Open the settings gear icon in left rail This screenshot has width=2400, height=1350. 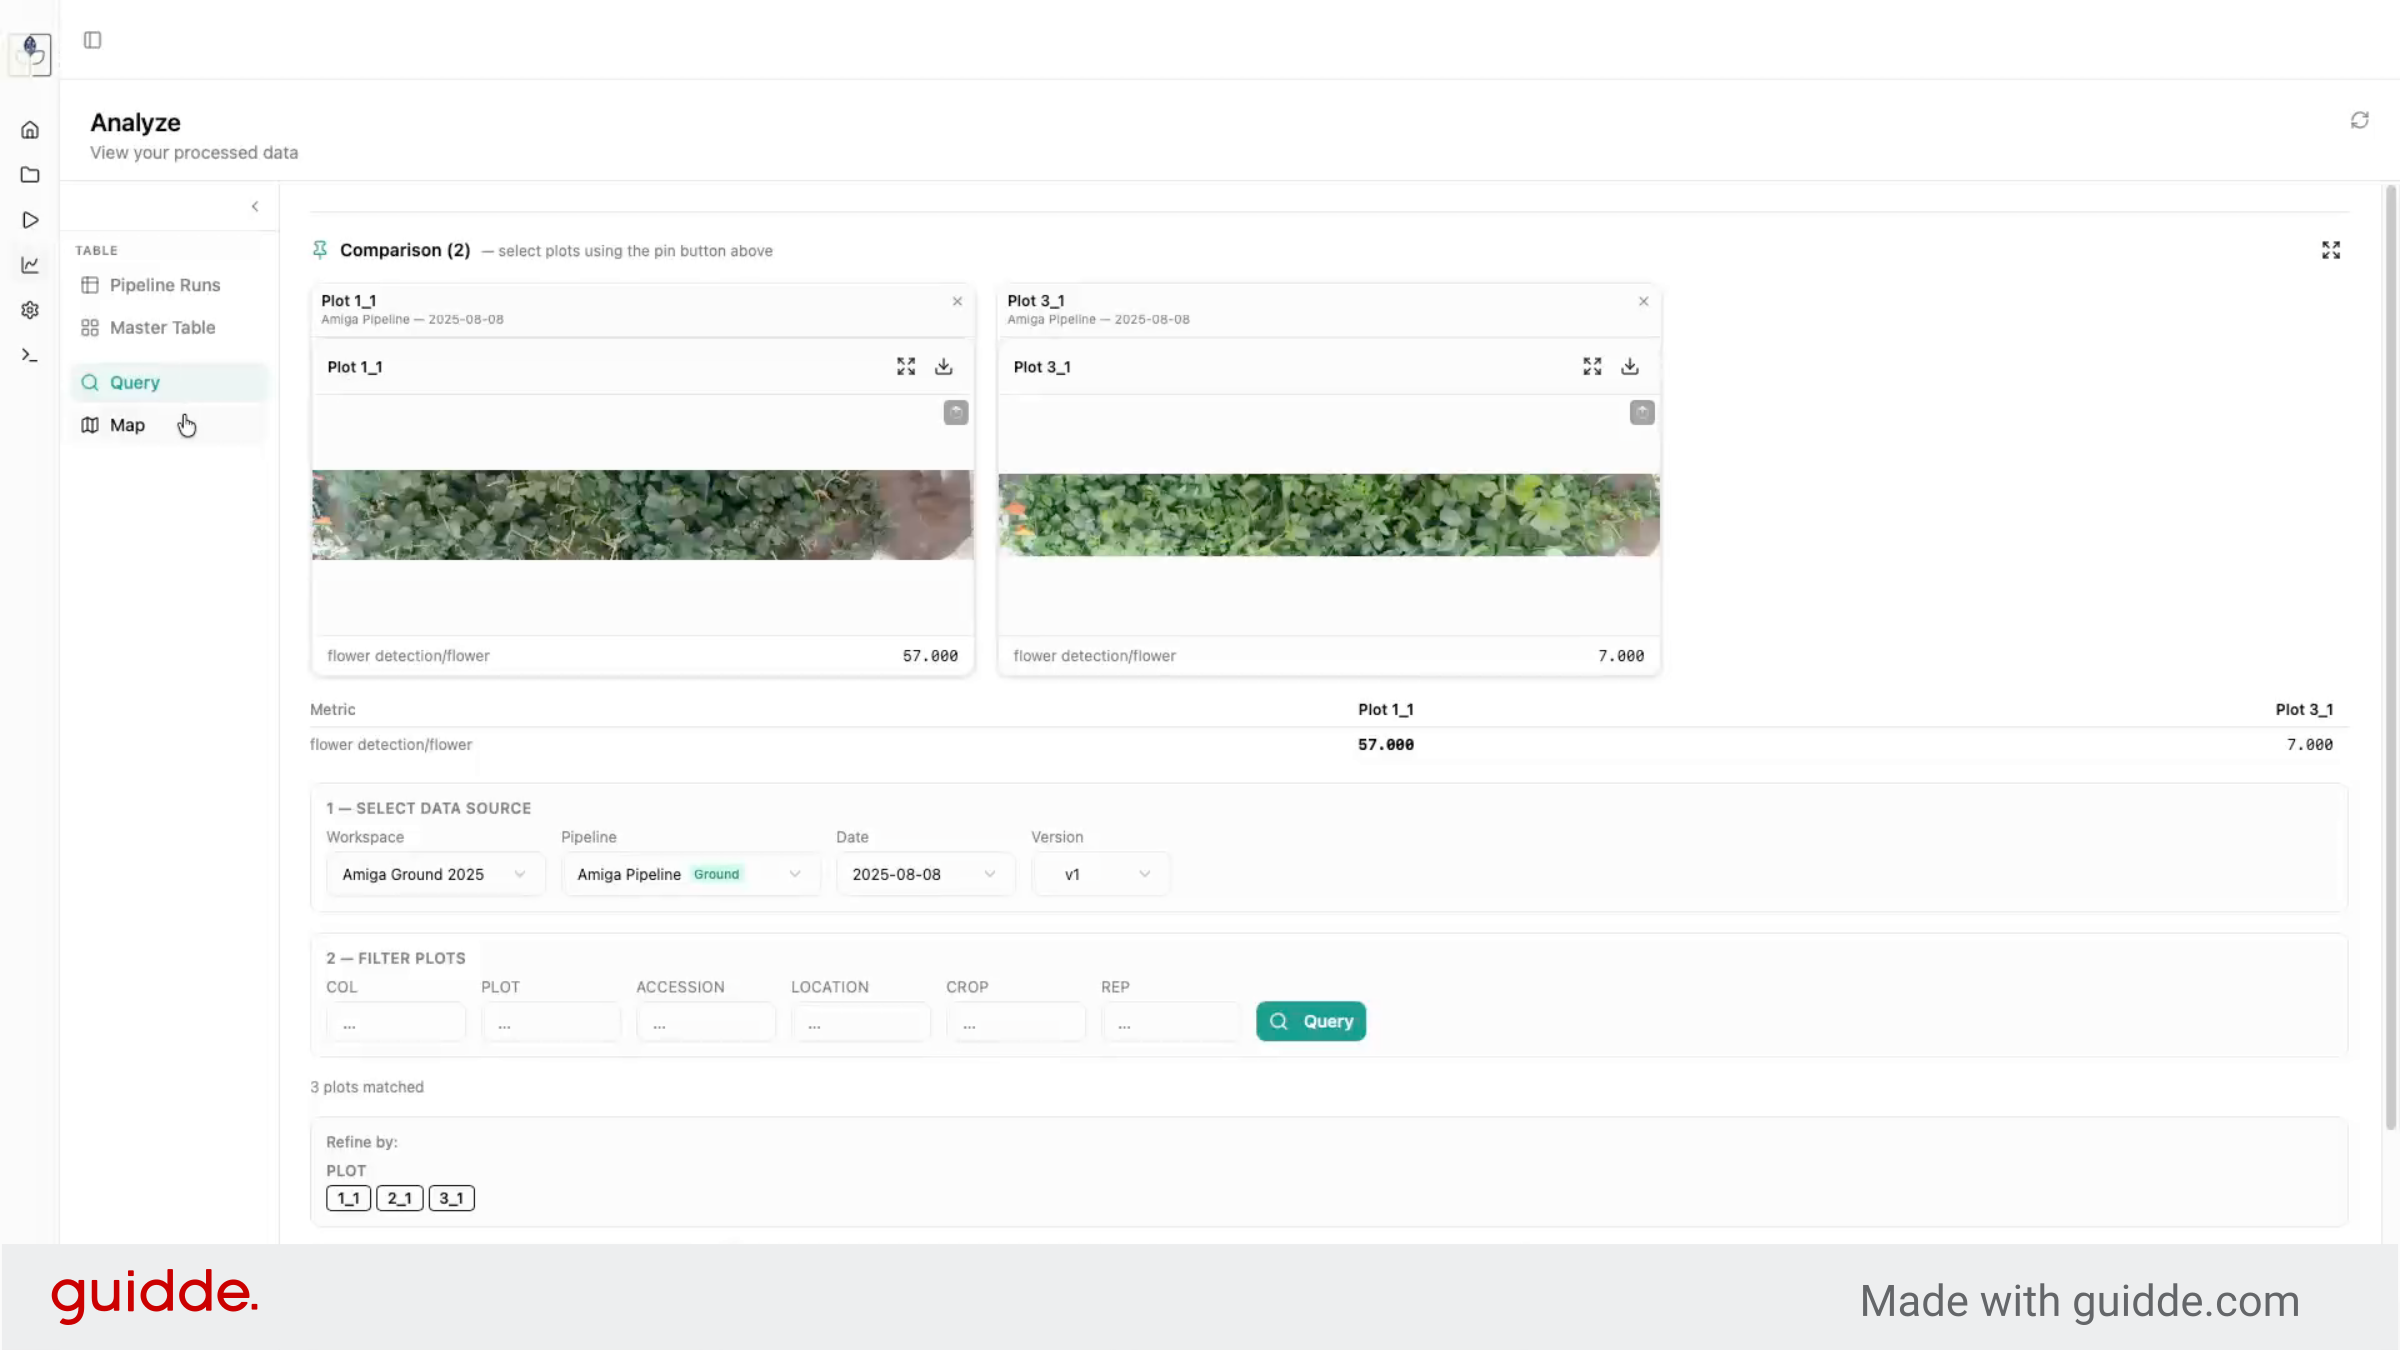30,310
